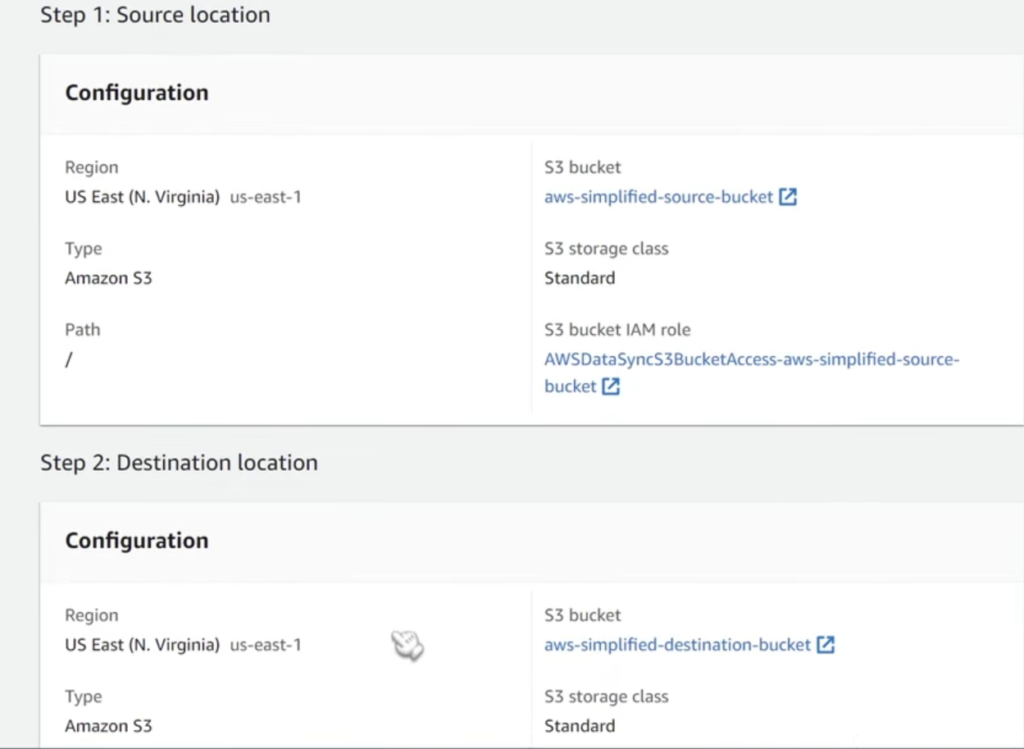Screen dimensions: 1024x749
Task: Select the source location Configuration header
Action: point(137,93)
